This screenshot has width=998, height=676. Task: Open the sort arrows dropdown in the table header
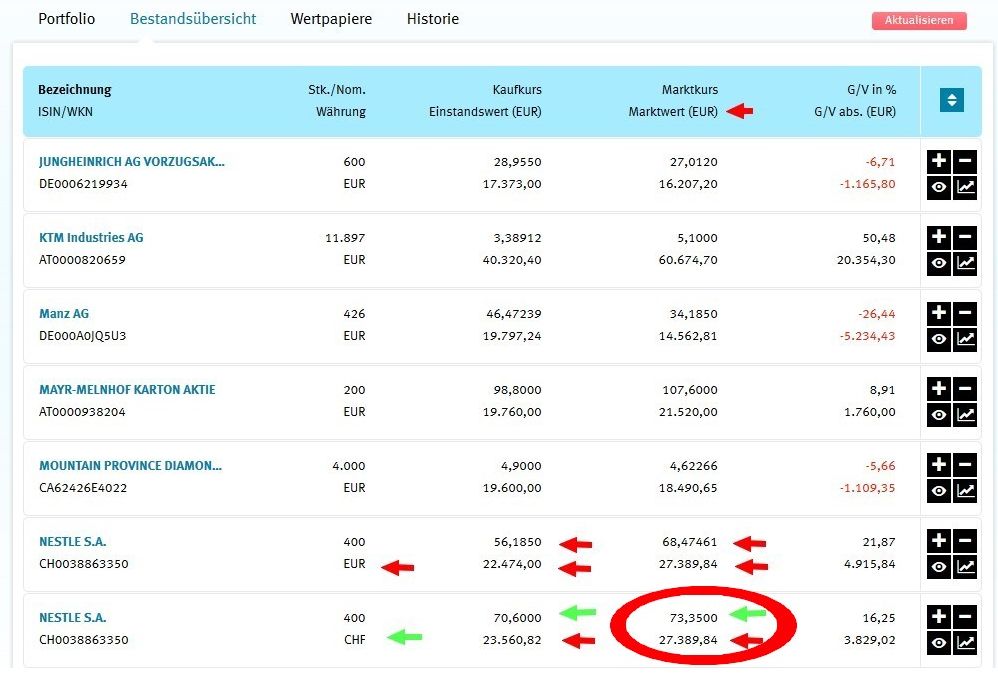[952, 100]
